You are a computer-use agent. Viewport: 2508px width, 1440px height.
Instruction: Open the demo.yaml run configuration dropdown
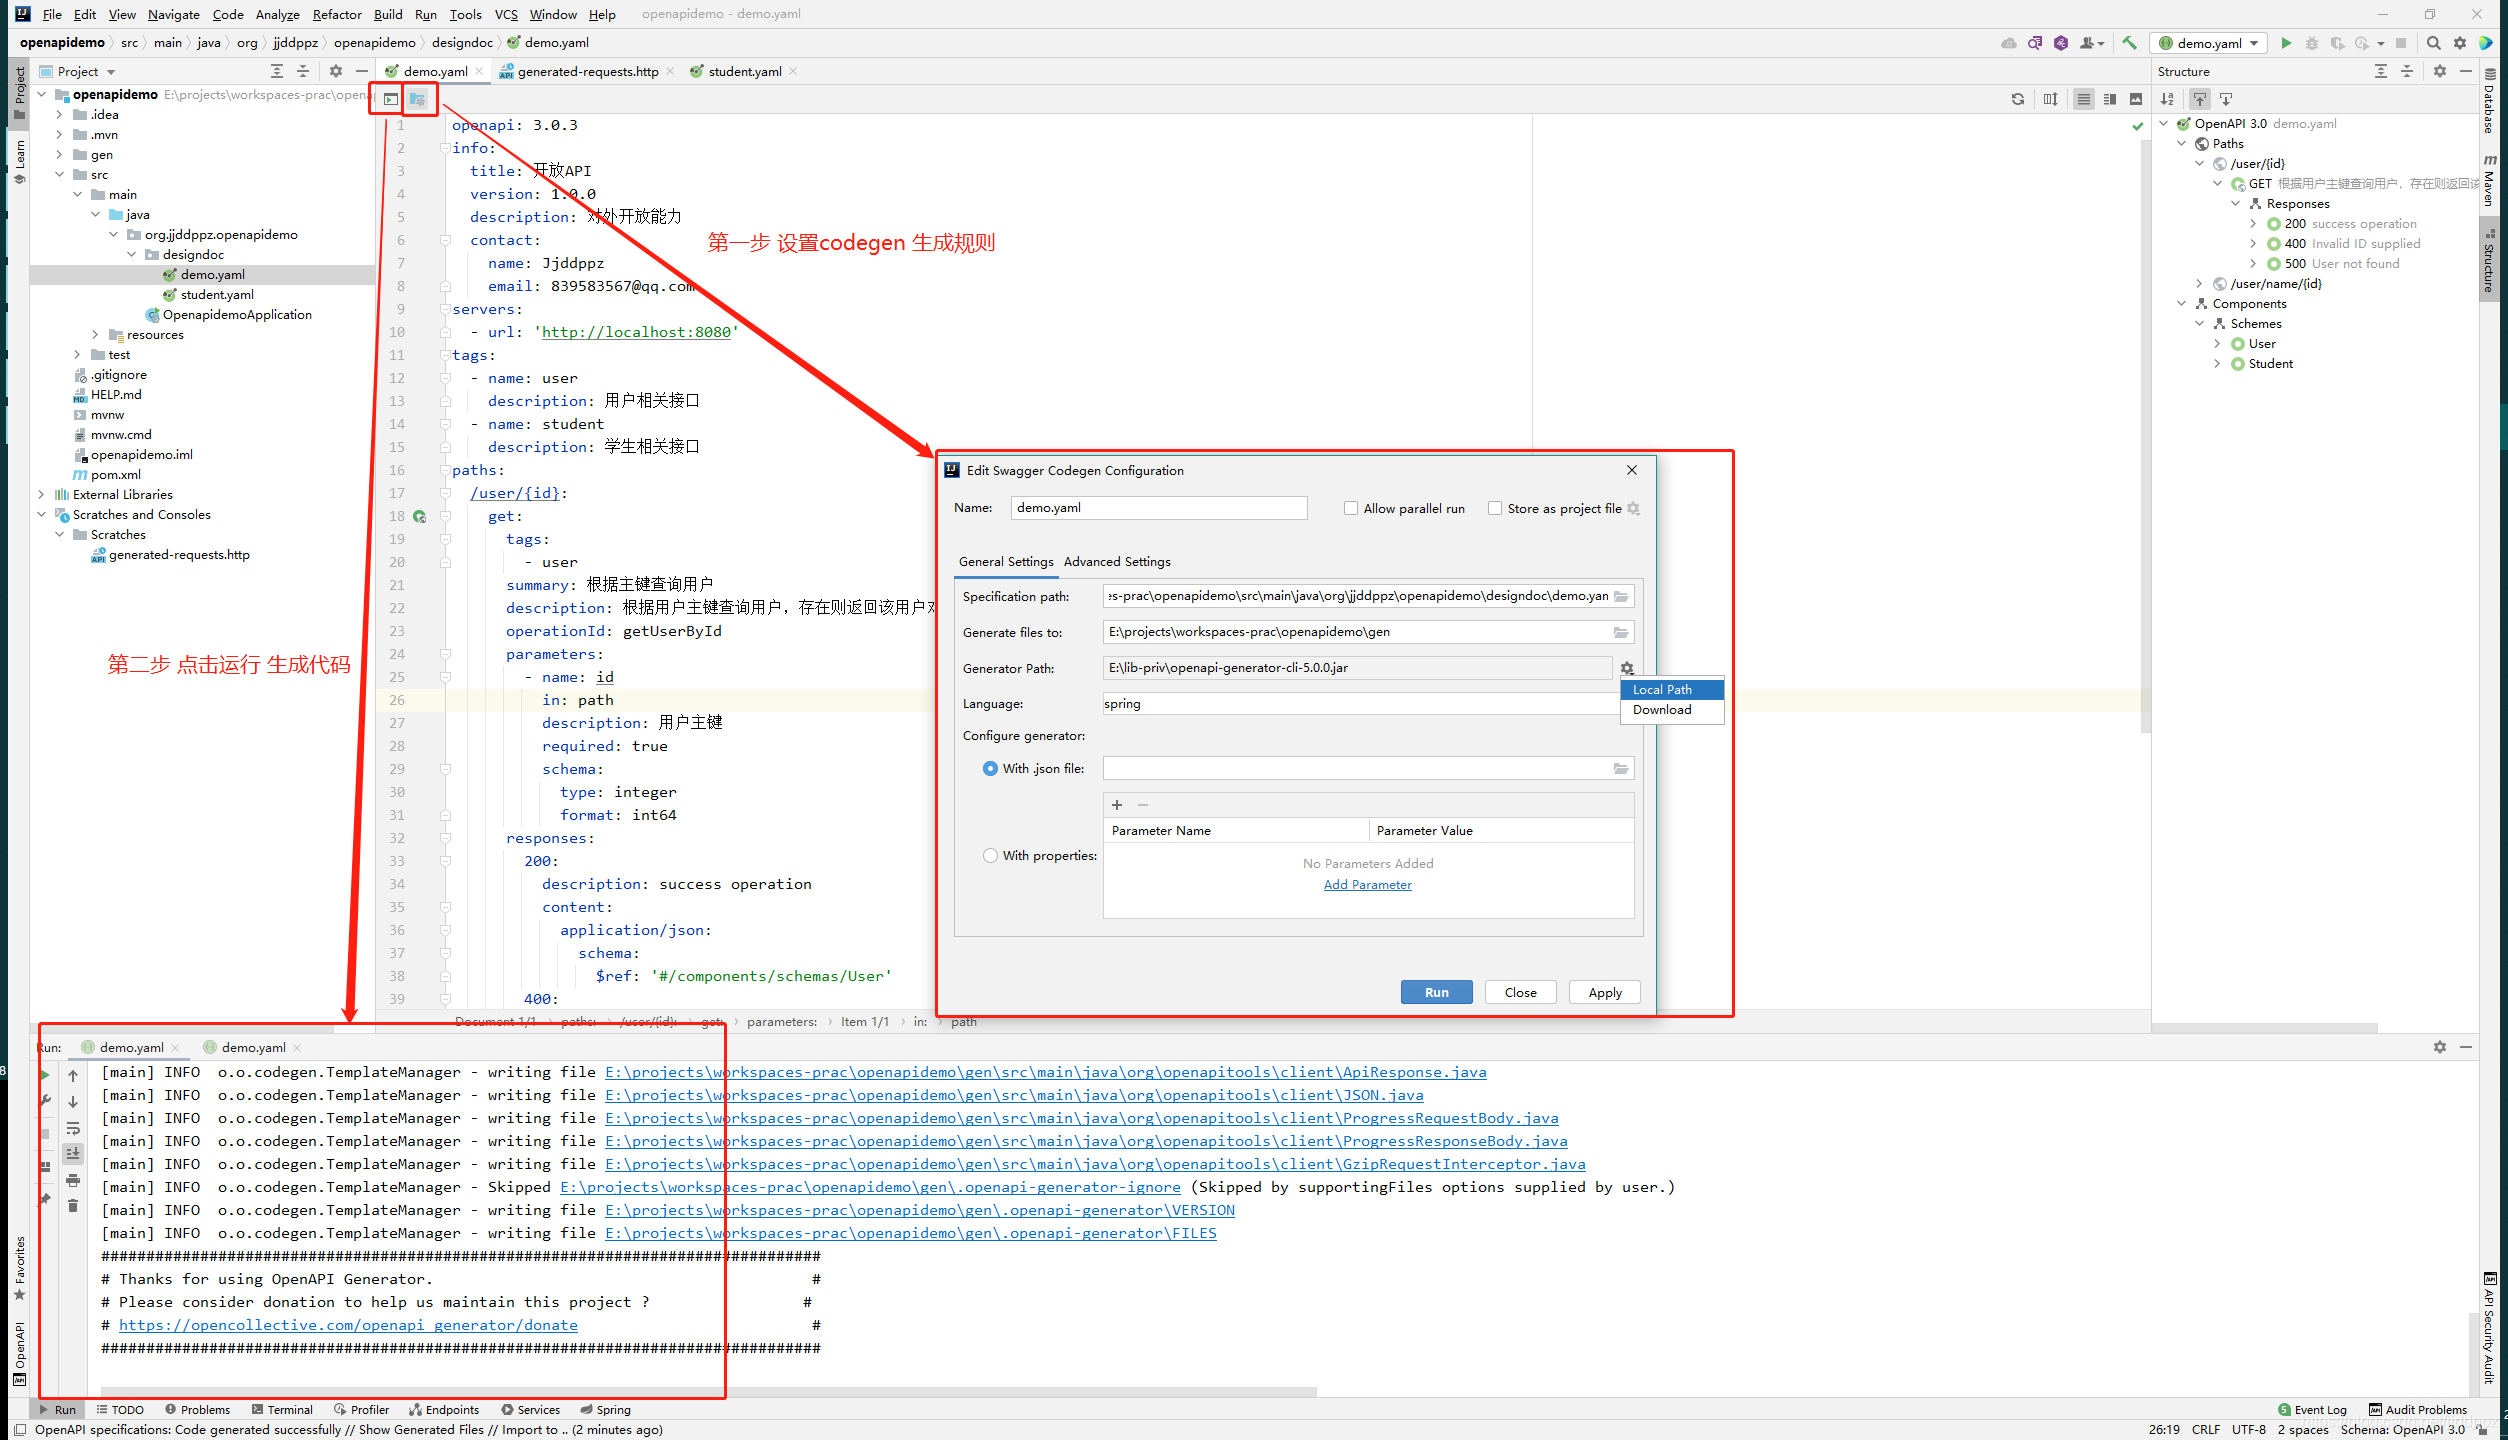pyautogui.click(x=2211, y=43)
